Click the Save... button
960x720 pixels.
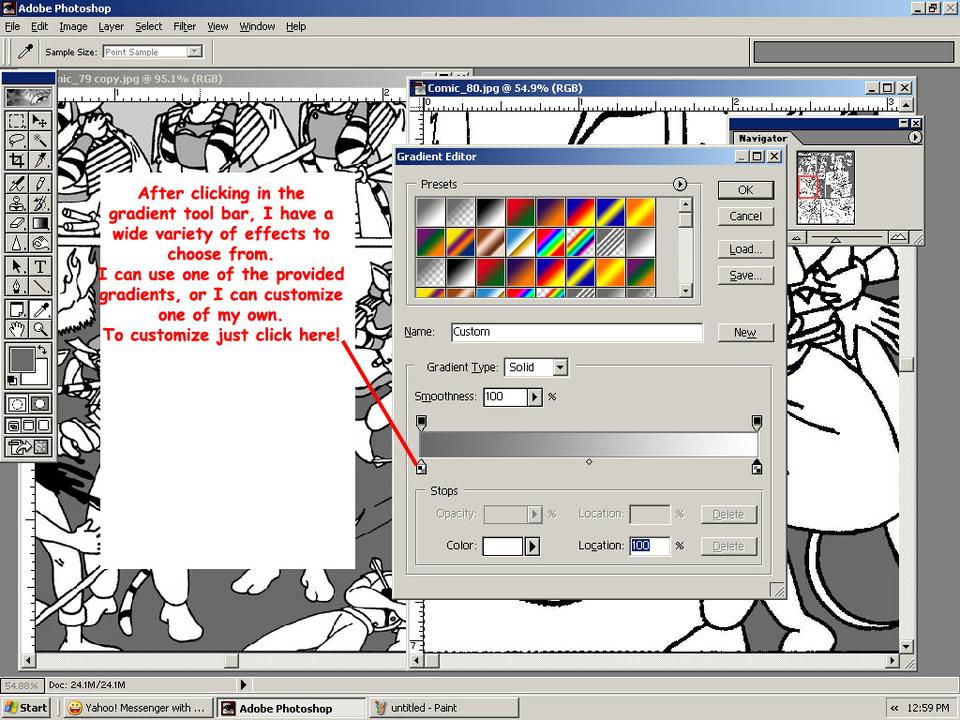(746, 276)
